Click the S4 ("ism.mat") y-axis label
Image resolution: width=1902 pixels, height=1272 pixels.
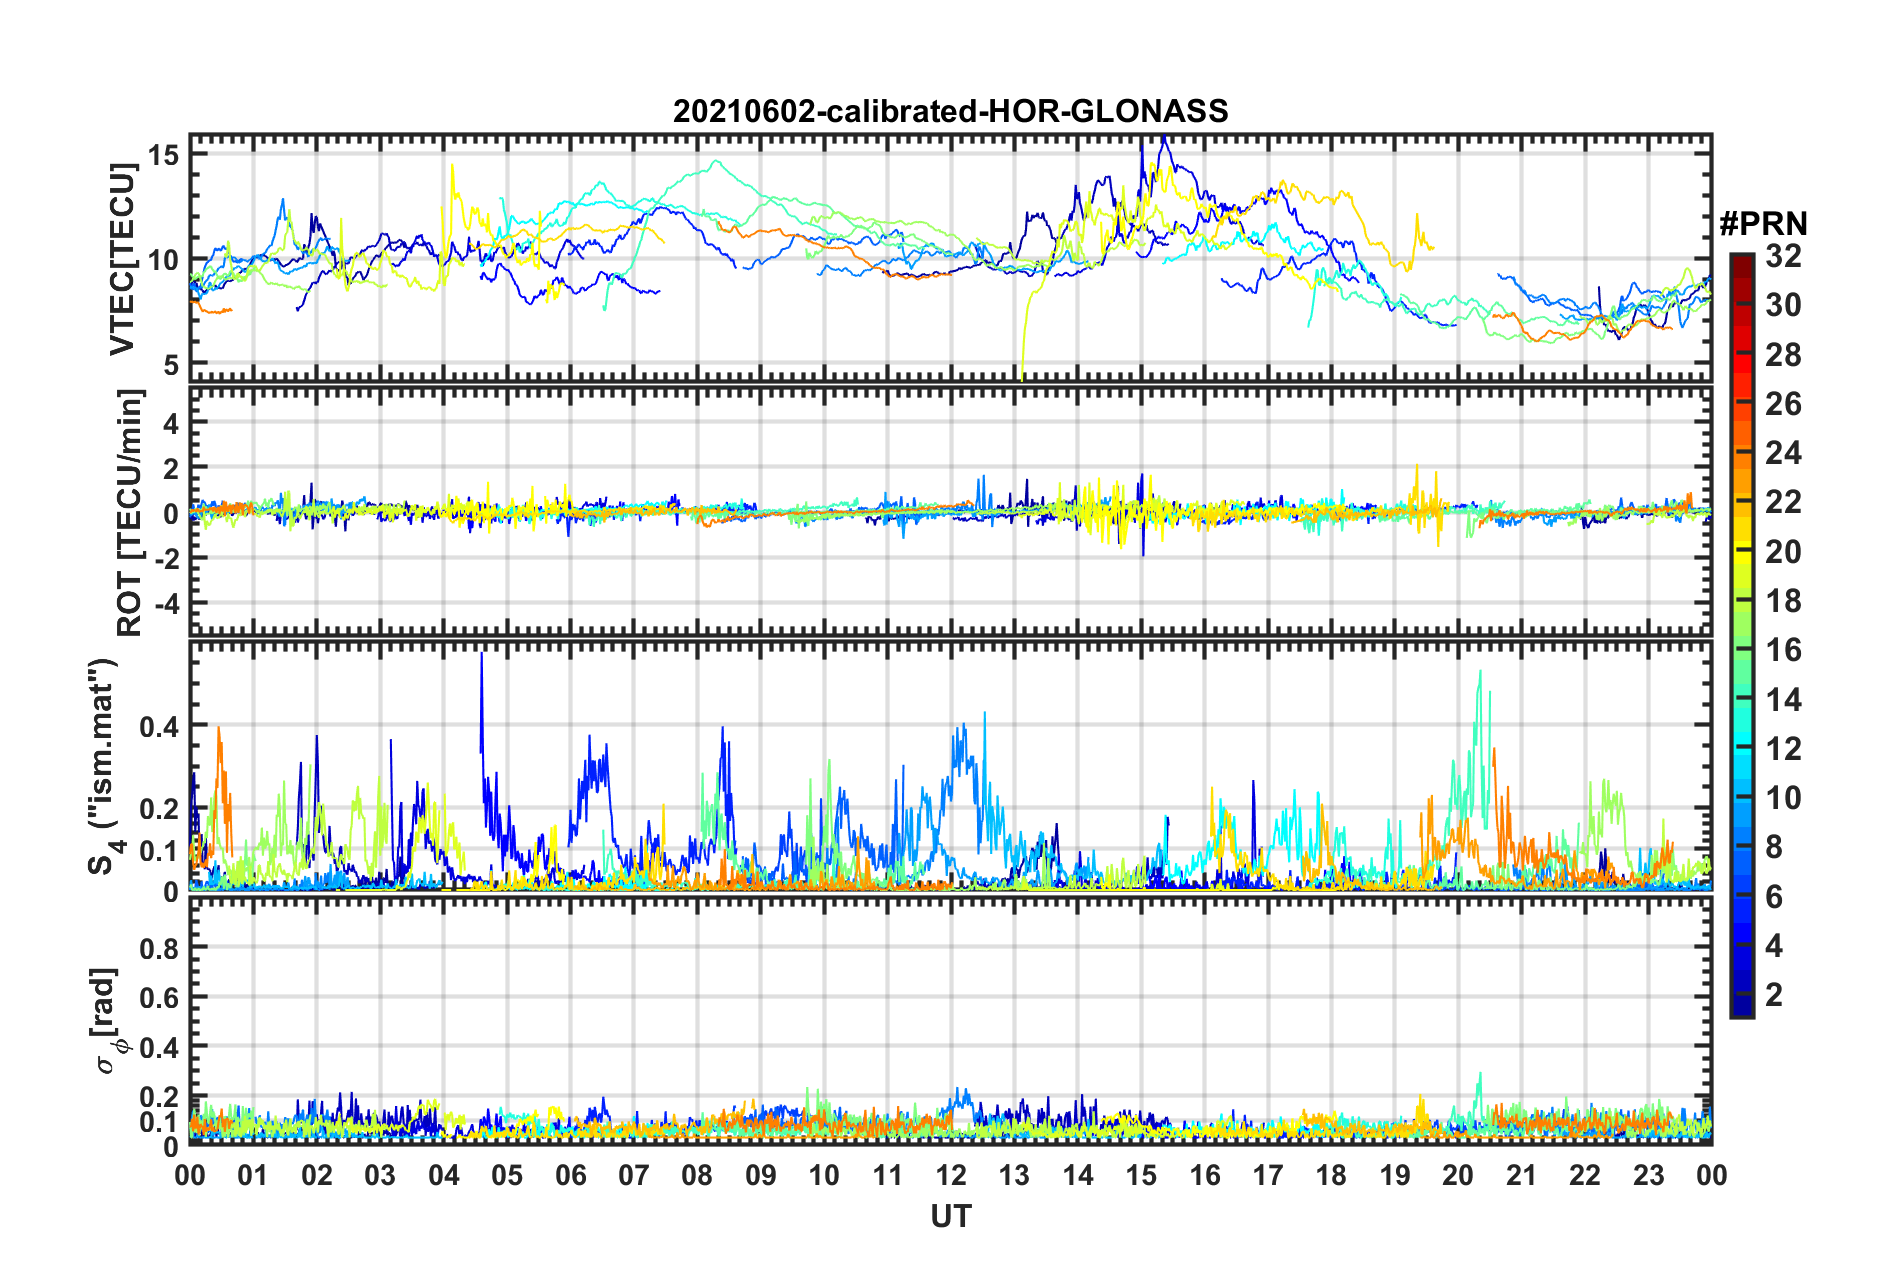(x=104, y=766)
